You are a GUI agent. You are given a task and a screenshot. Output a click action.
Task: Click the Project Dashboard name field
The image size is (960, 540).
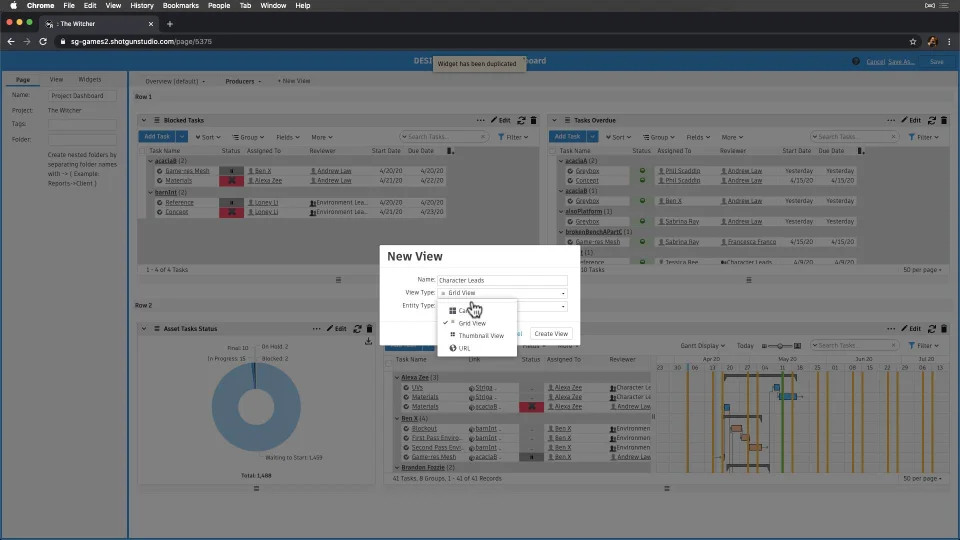click(x=83, y=96)
